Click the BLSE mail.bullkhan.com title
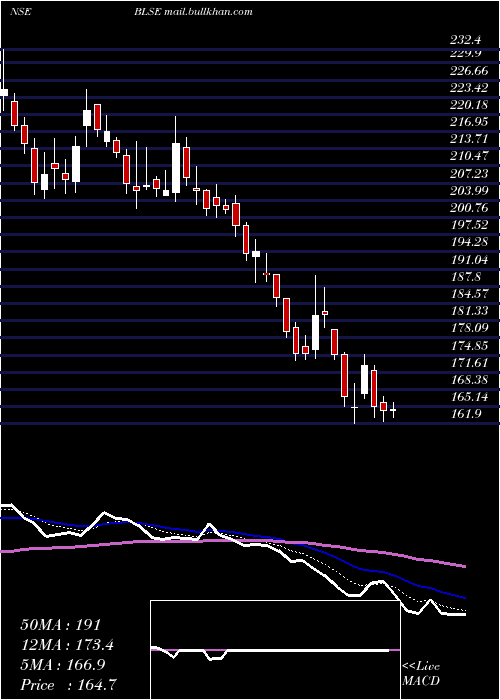Screen dimensions: 500x700 pyautogui.click(x=193, y=12)
